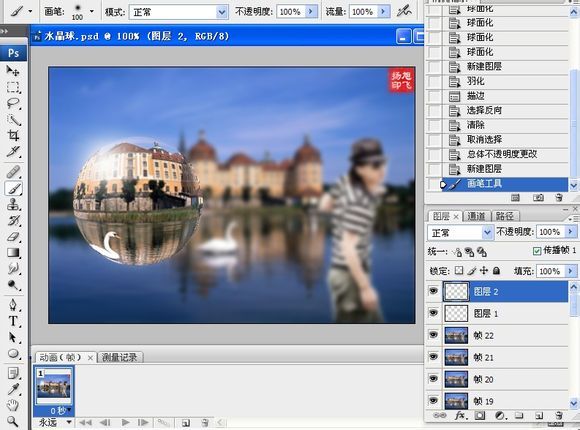Switch to the 测量记录 tab
The image size is (580, 430).
point(119,357)
